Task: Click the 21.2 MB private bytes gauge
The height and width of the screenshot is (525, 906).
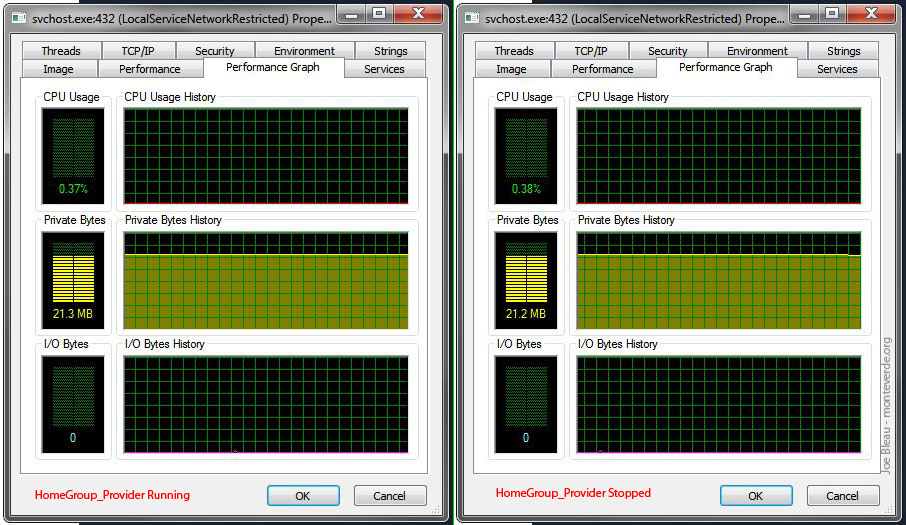Action: click(526, 280)
